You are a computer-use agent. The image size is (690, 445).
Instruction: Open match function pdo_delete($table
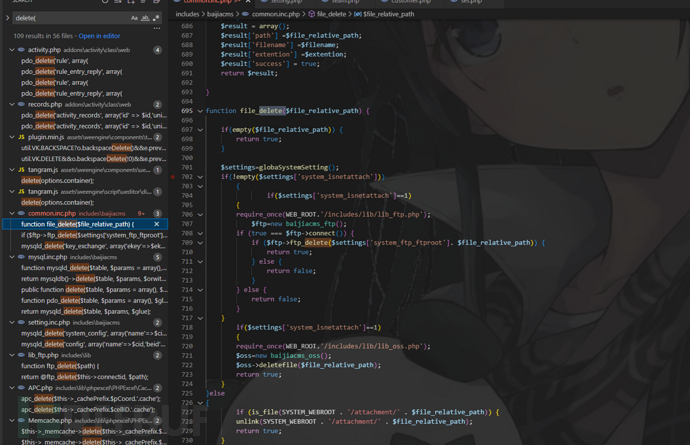[94, 301]
